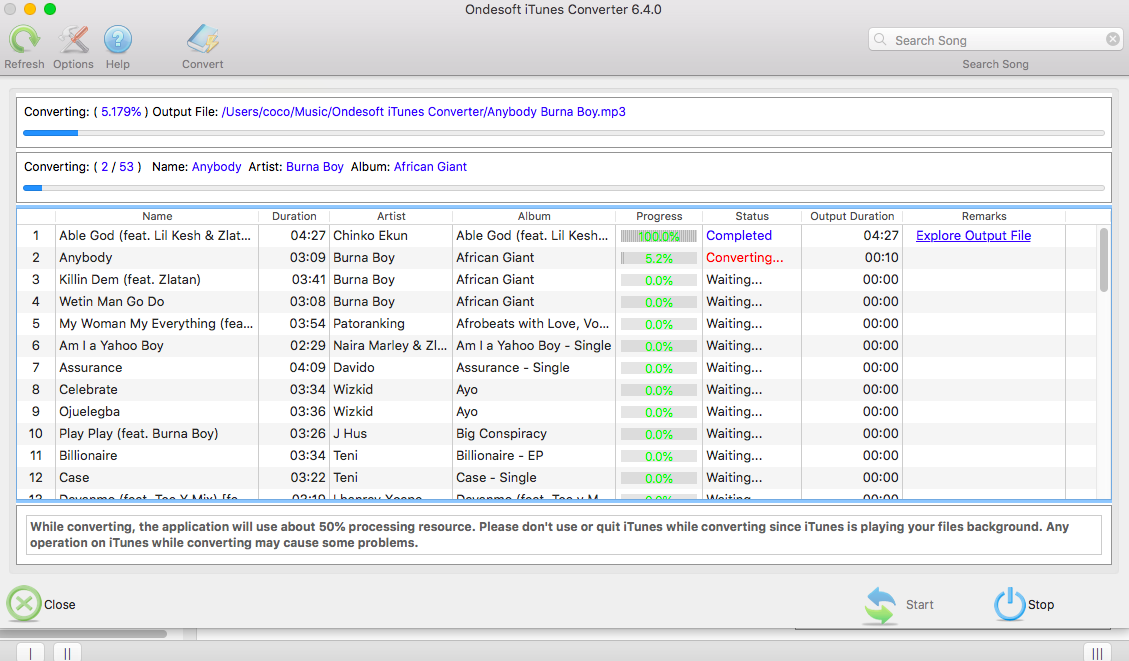This screenshot has width=1129, height=661.
Task: Click album African Giant in status panel
Action: 430,167
